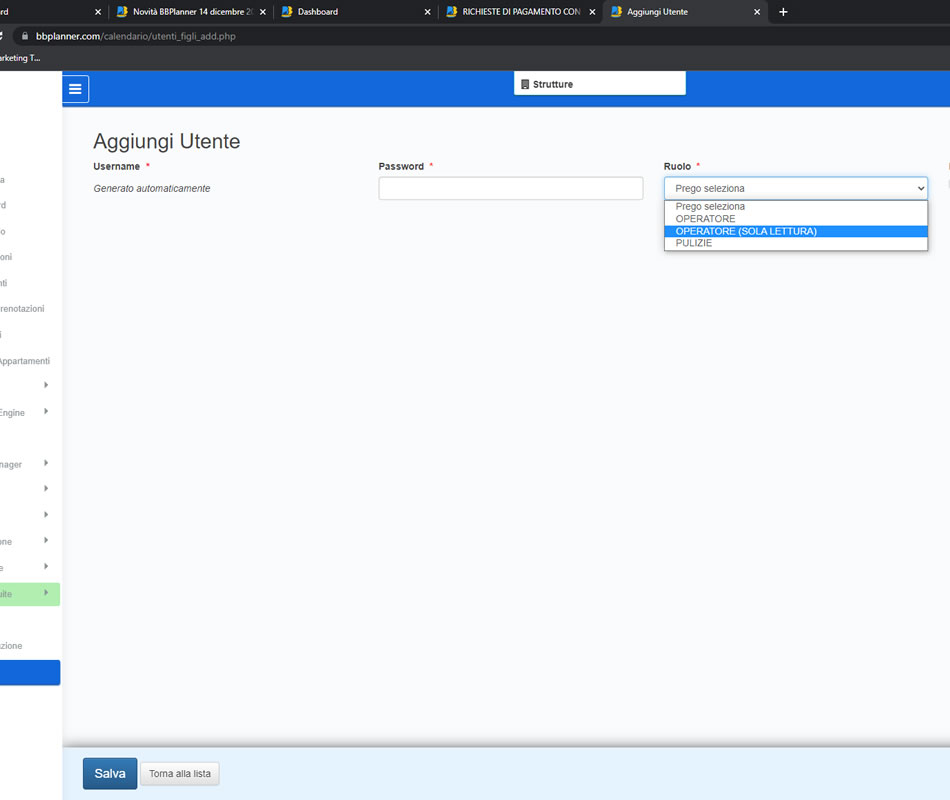Choose OPERATORE (SOLA LETTURA) role option
The width and height of the screenshot is (950, 800).
point(746,231)
